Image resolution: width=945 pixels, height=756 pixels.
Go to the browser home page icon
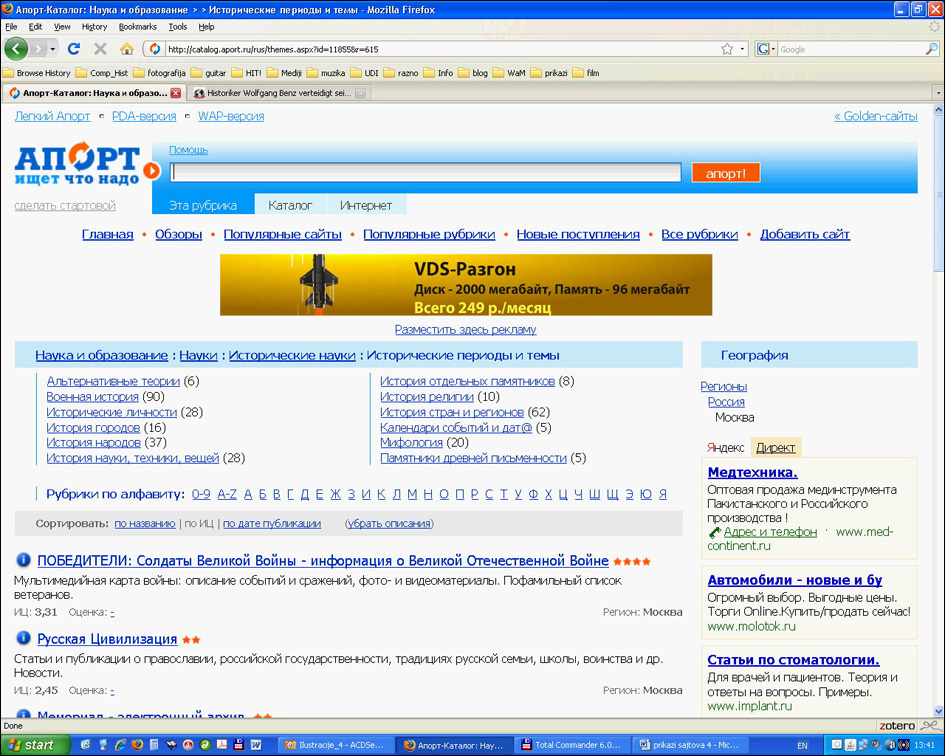(126, 48)
